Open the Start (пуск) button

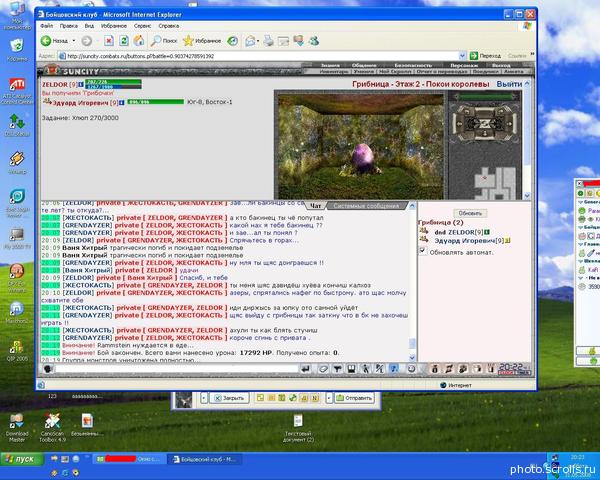click(22, 459)
